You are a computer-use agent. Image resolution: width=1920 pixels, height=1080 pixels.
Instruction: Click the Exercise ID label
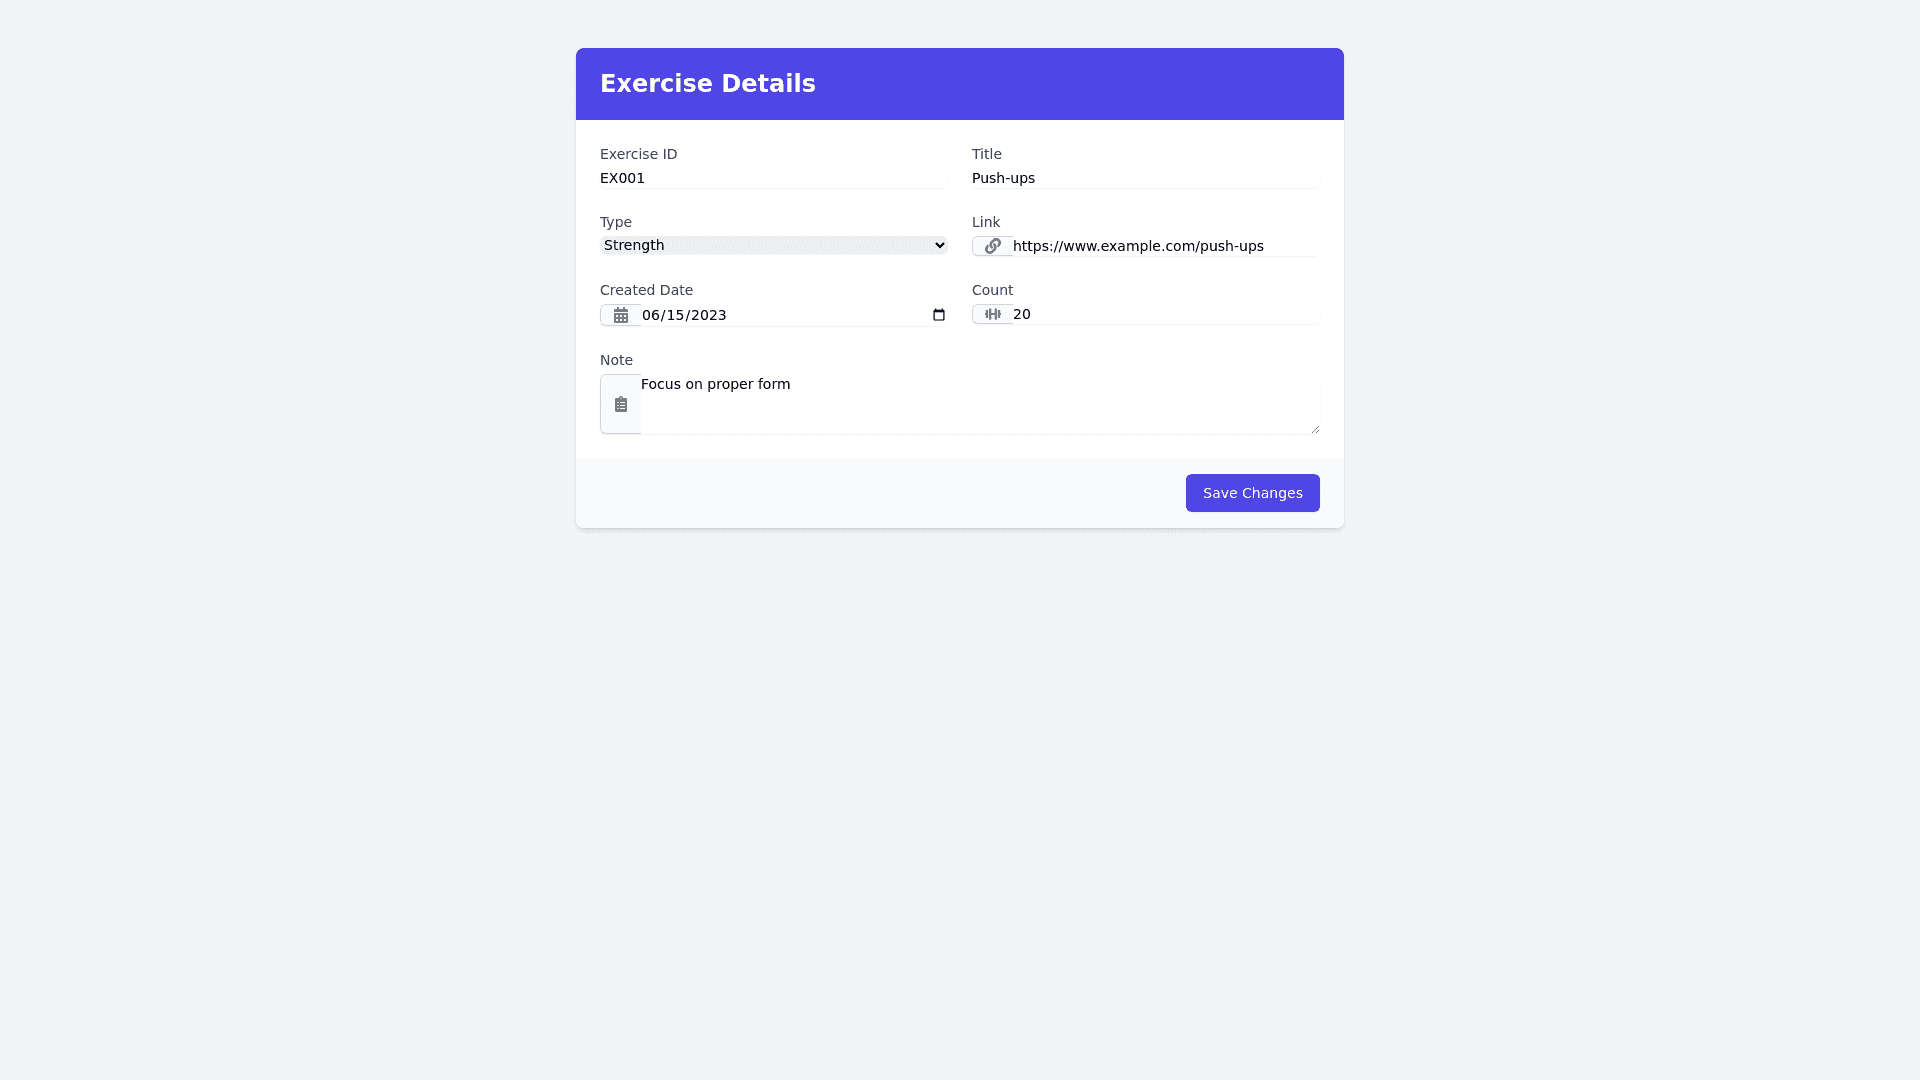tap(638, 154)
